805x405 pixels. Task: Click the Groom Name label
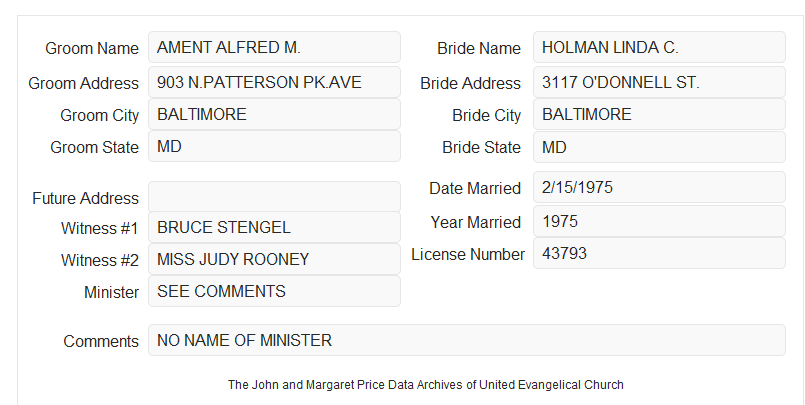pos(92,48)
